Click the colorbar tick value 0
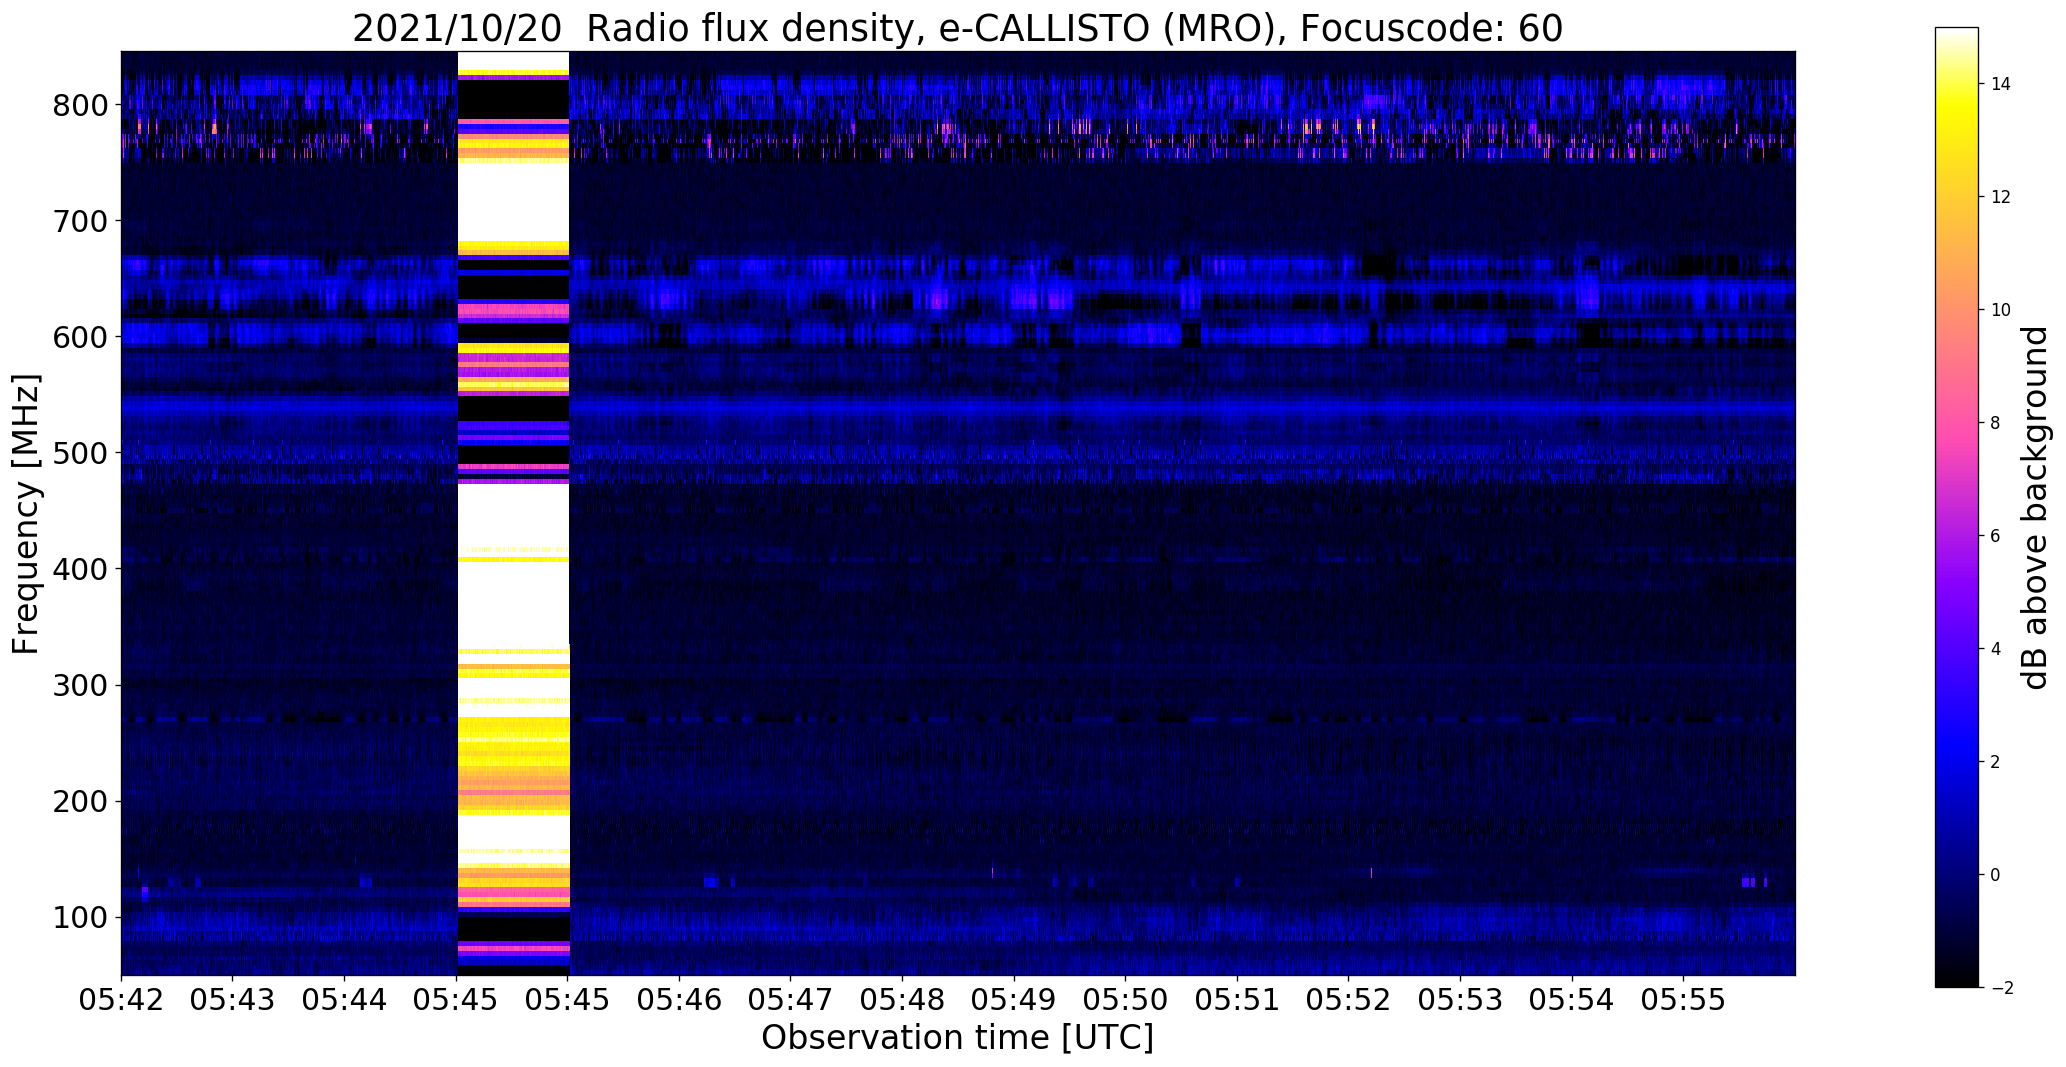Screen dimensions: 2066x1067 (x=1996, y=875)
